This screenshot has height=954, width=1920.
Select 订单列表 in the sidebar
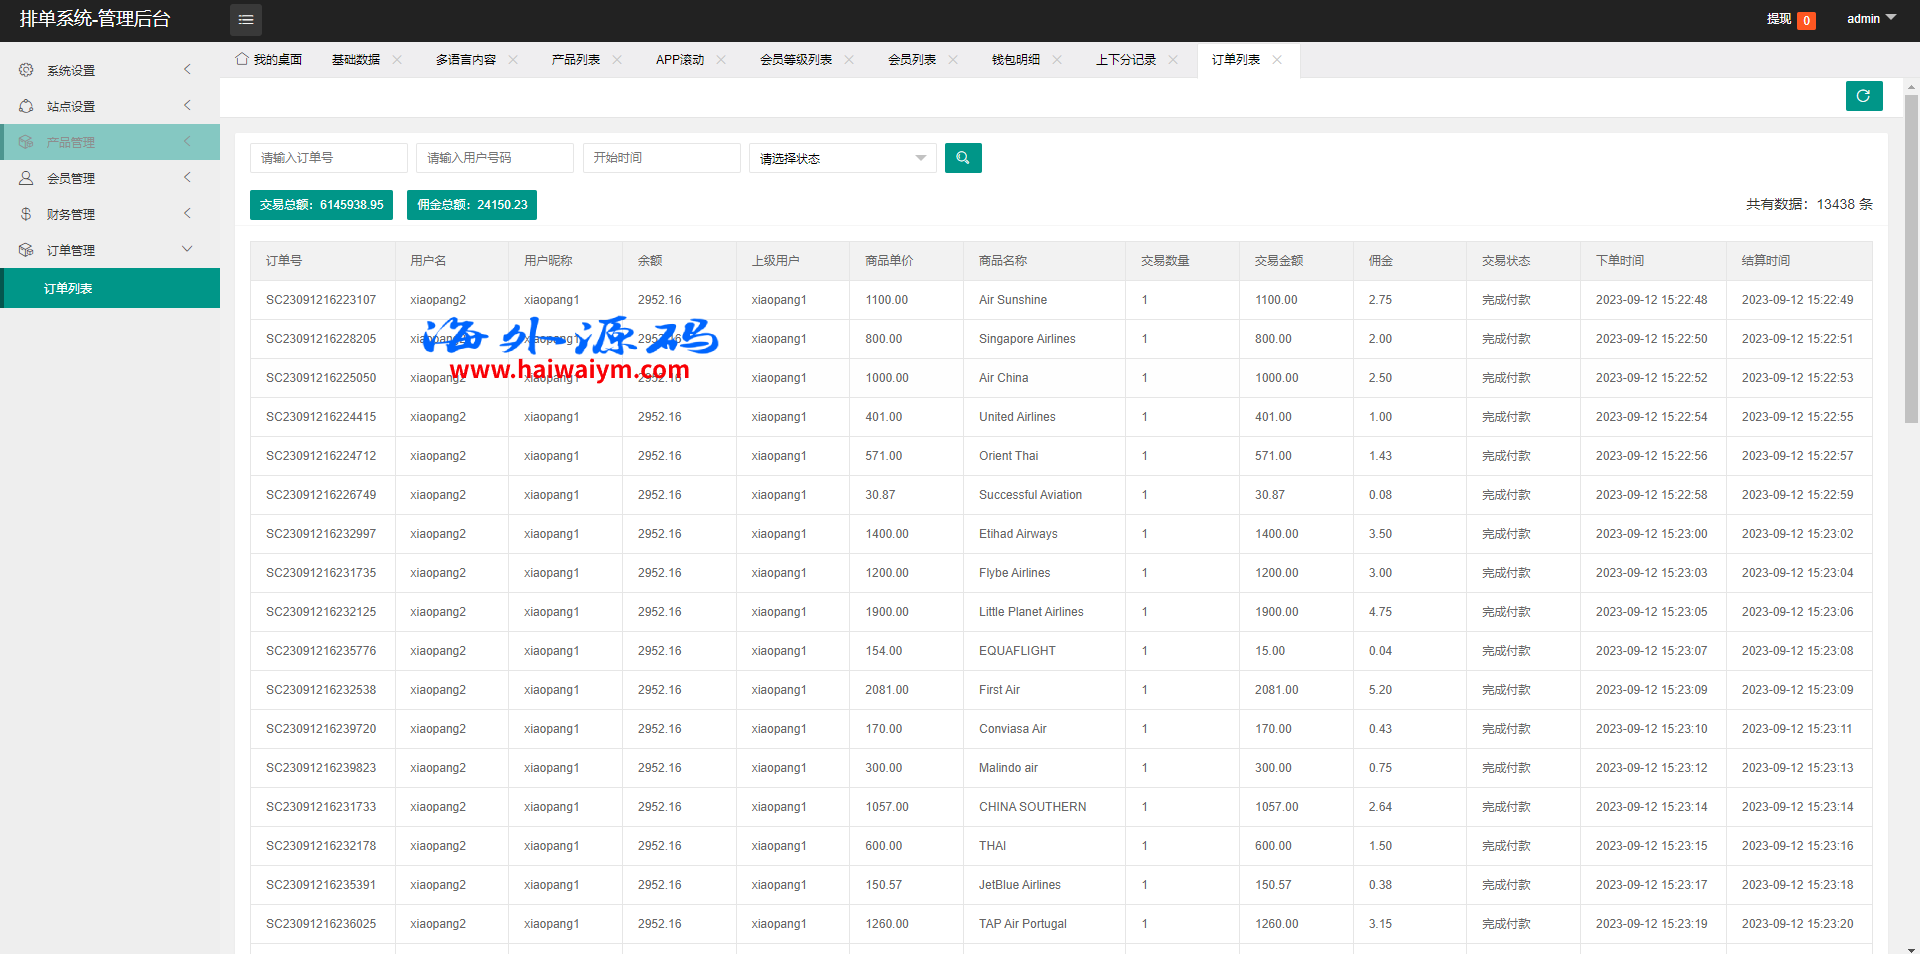pyautogui.click(x=68, y=288)
